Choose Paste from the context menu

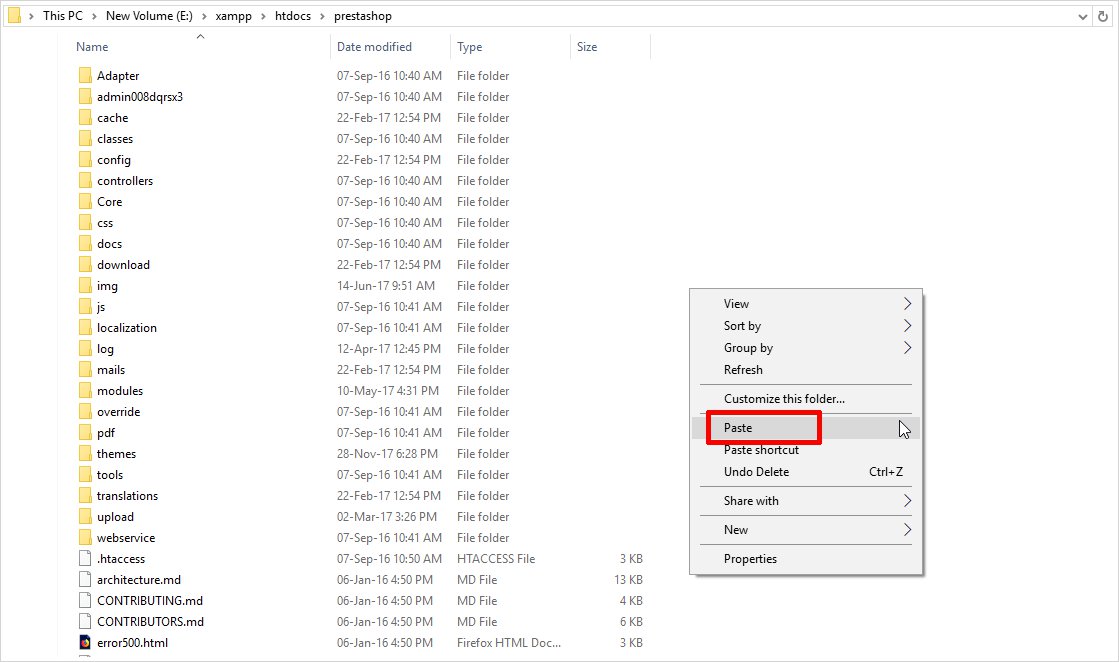point(806,428)
